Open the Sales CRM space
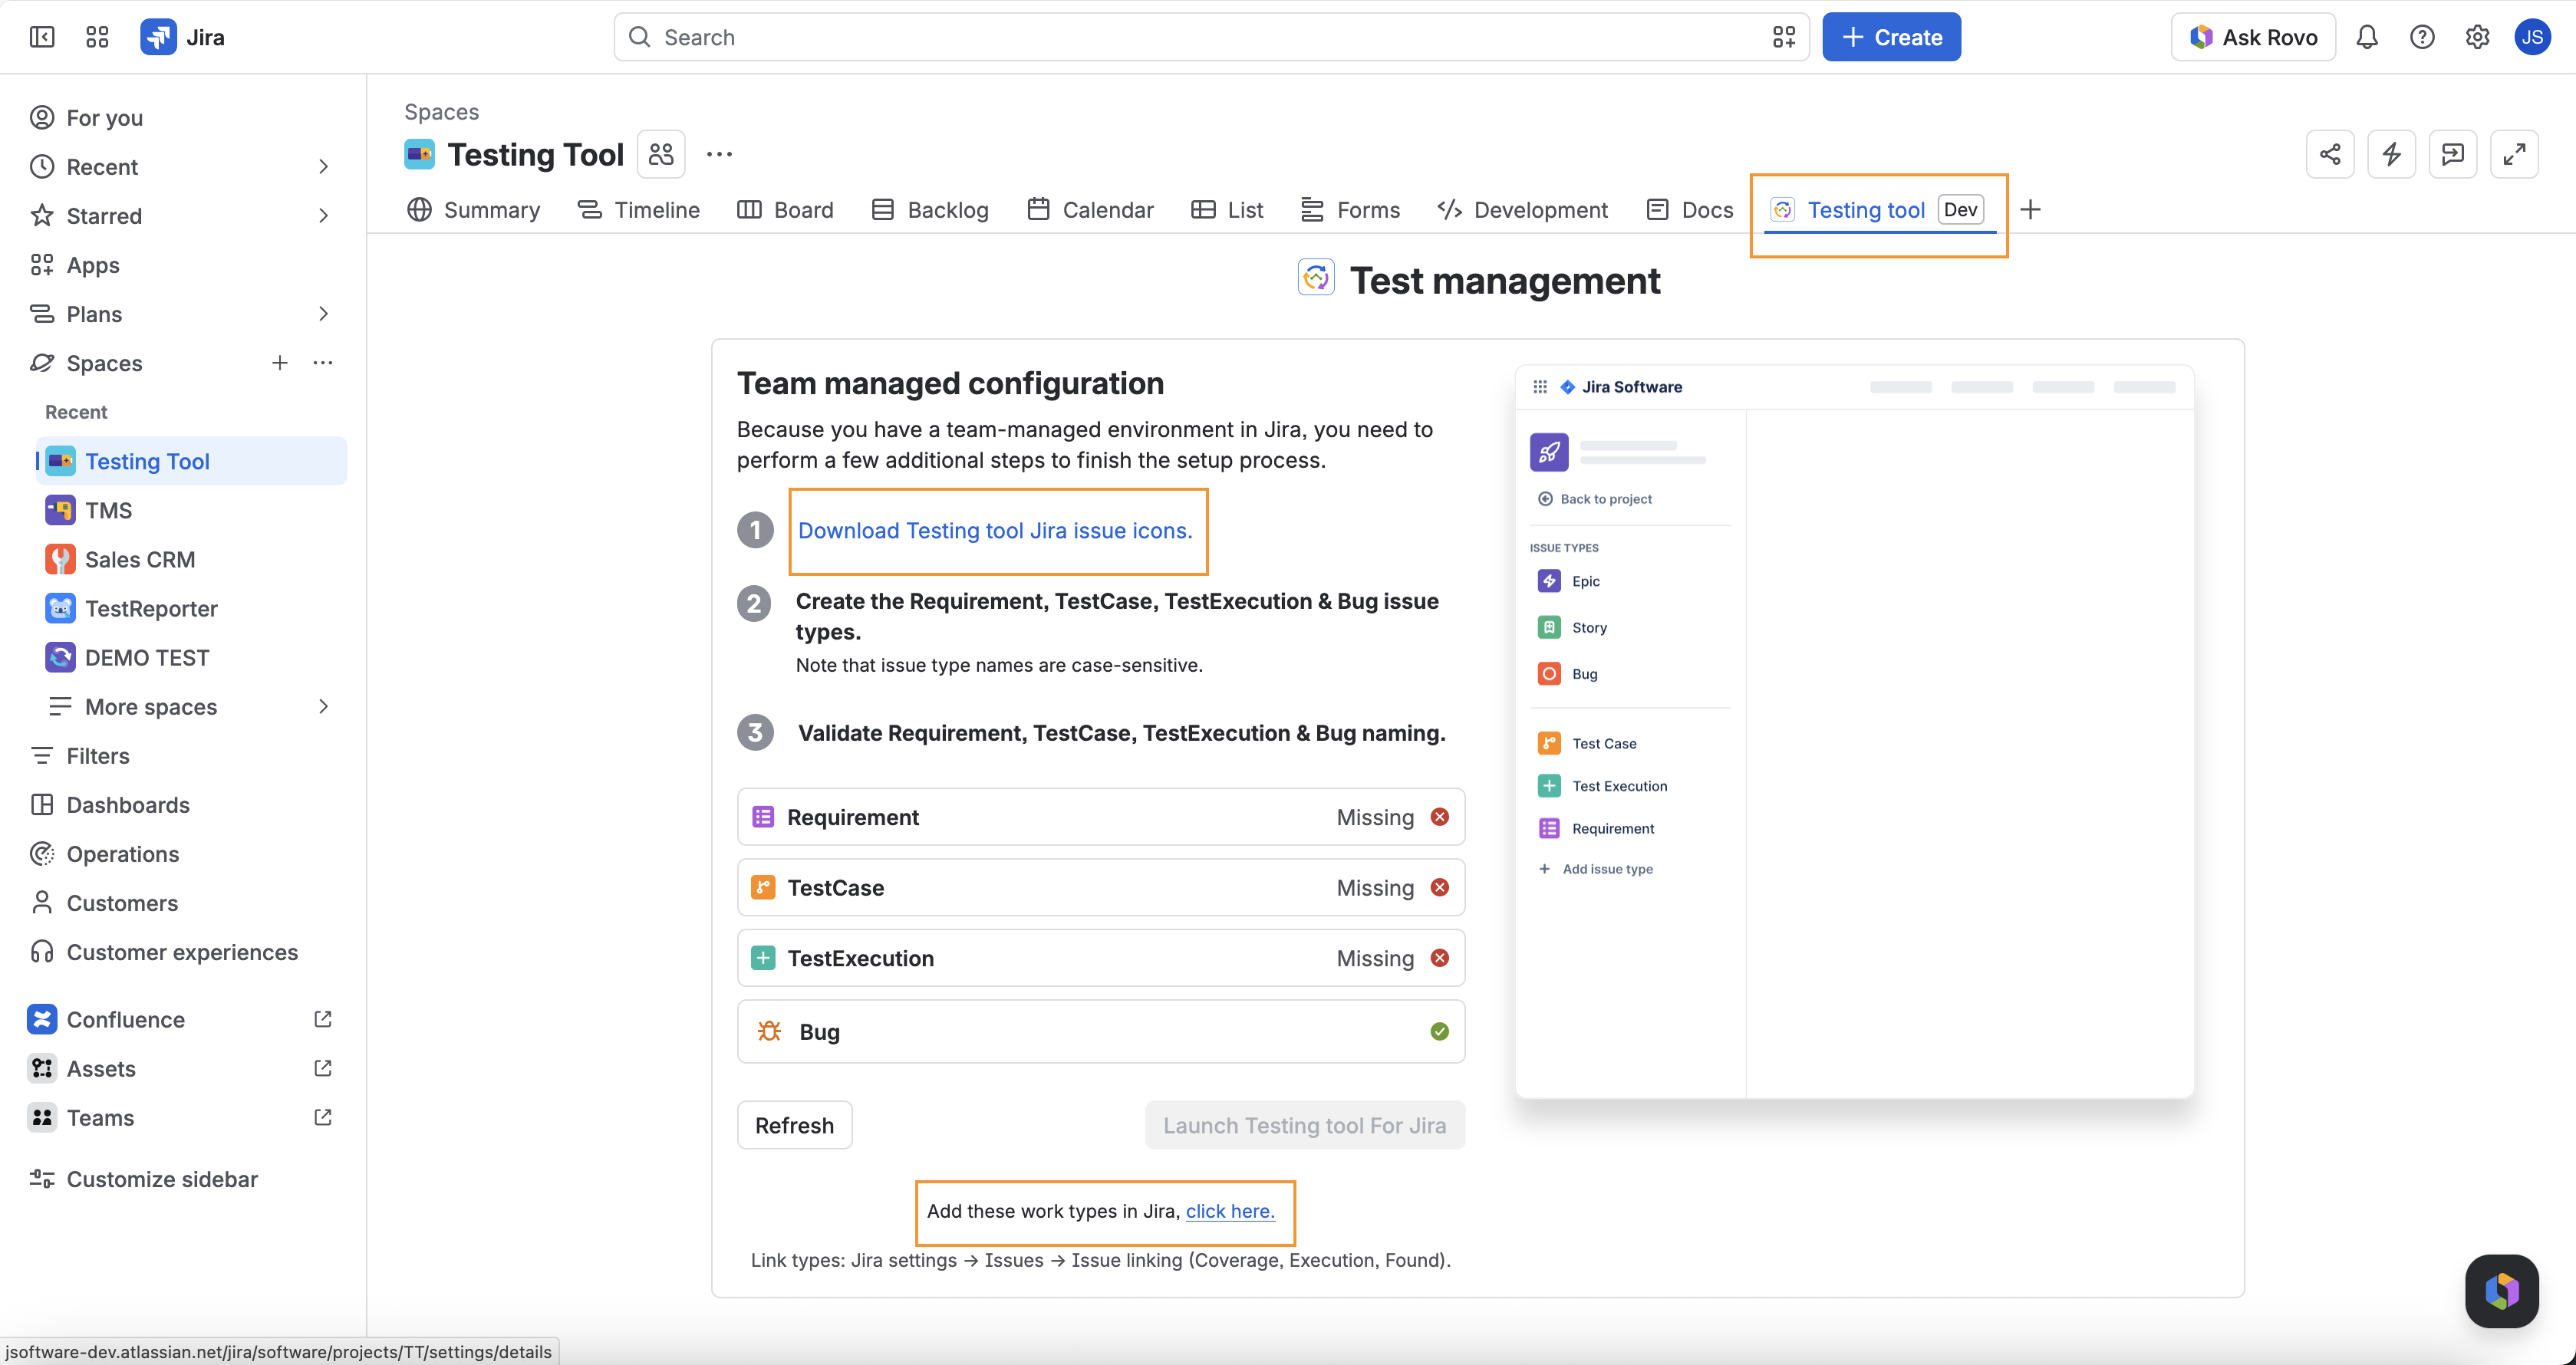 tap(192, 560)
